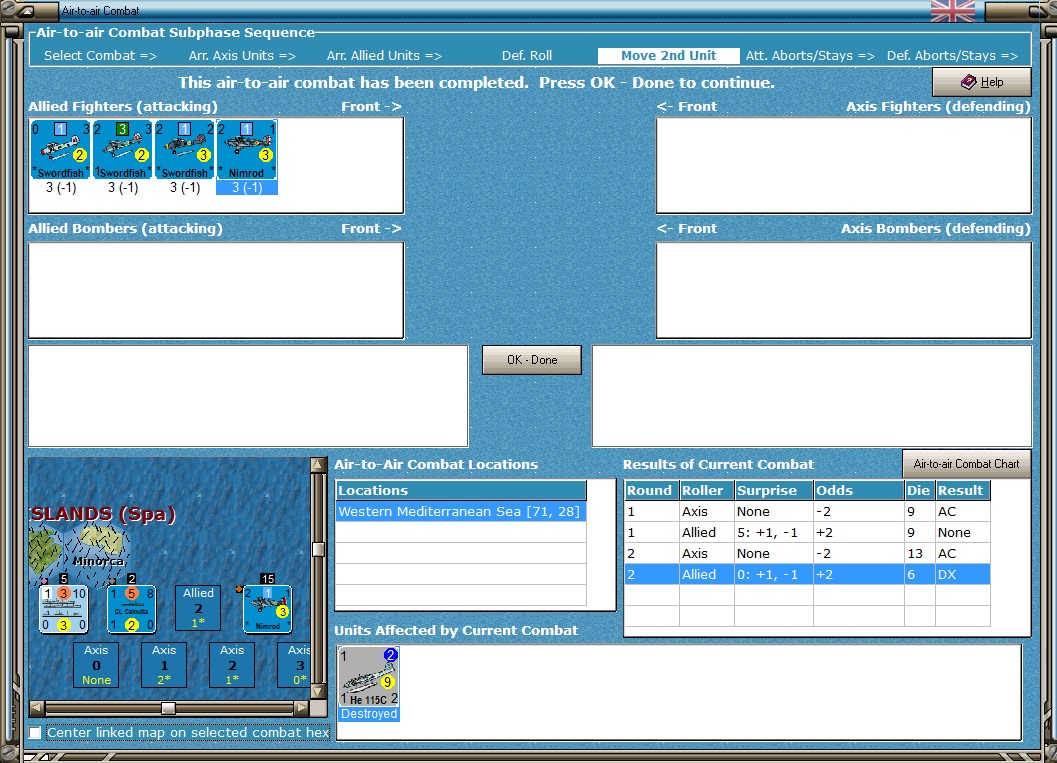Click the destroyed He 115C unit counter

[x=369, y=677]
